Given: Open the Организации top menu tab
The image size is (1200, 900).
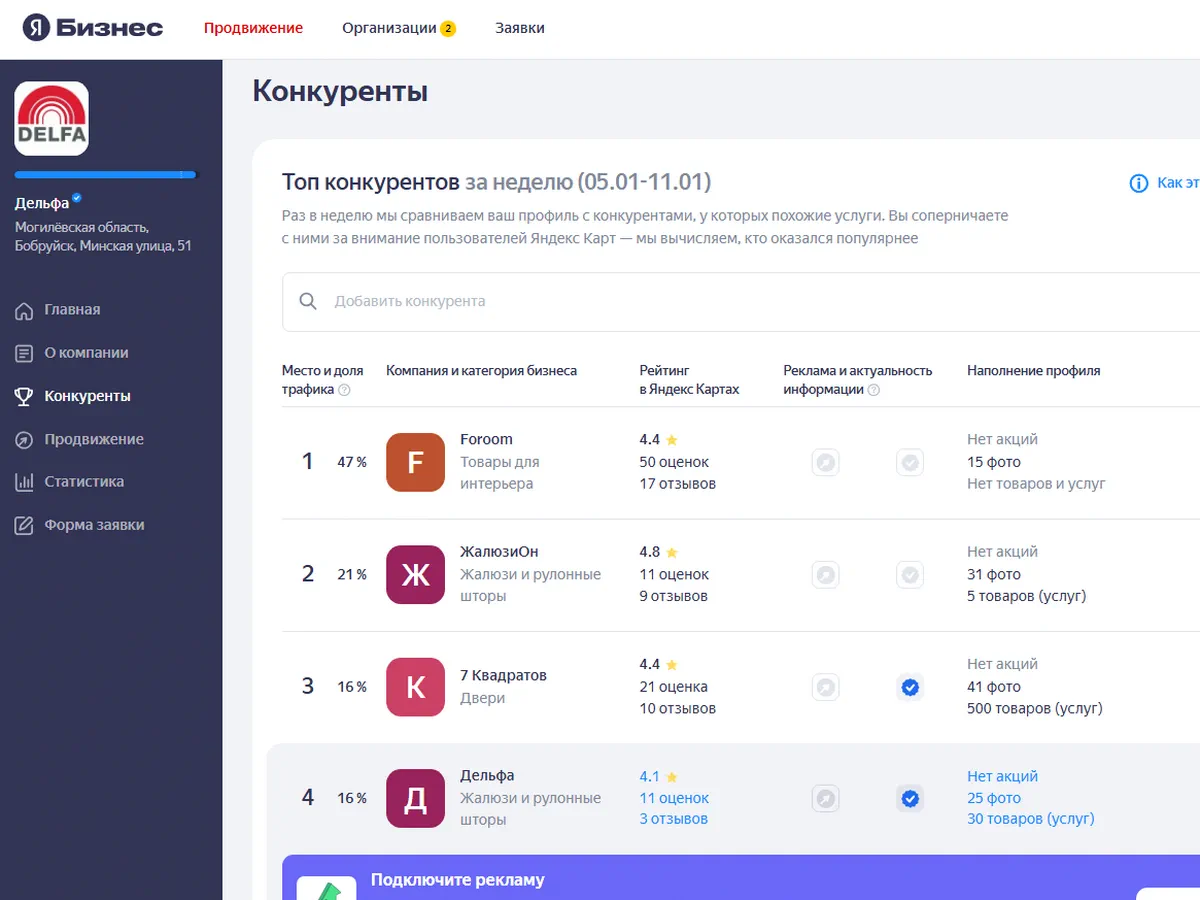Looking at the screenshot, I should tap(389, 28).
